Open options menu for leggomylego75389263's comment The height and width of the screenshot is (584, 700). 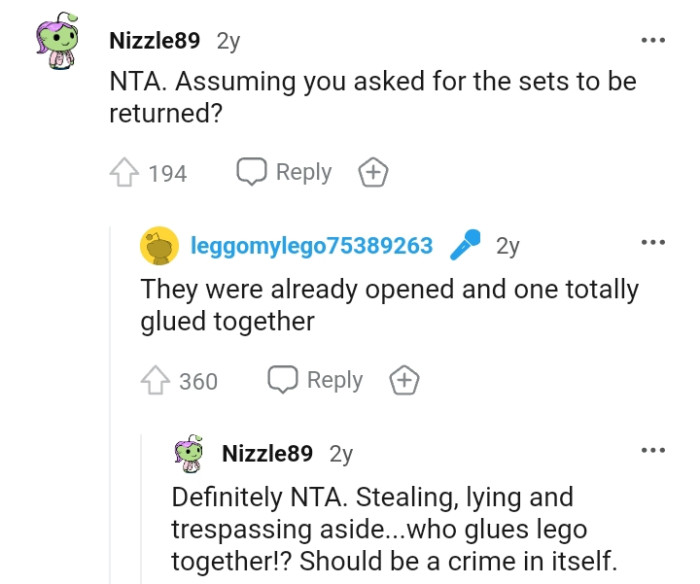click(653, 243)
